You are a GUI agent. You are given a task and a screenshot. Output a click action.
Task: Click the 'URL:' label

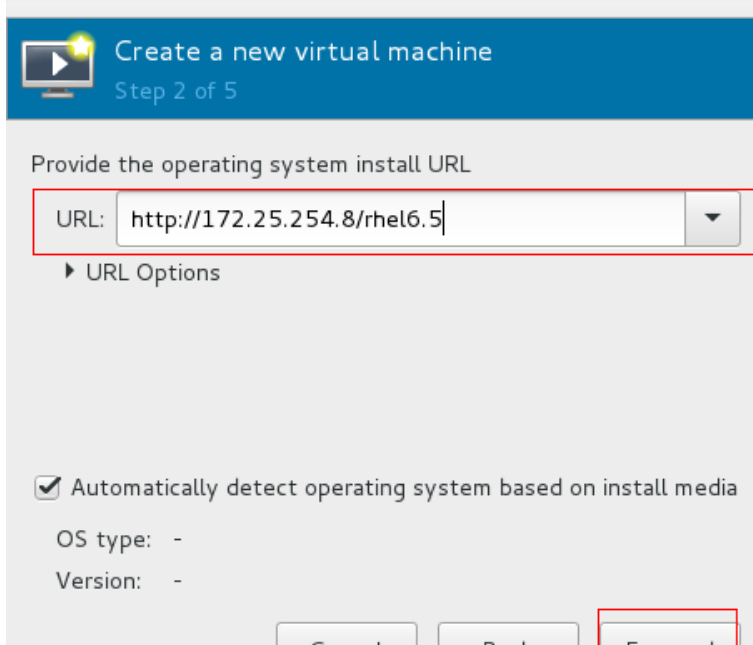(80, 219)
